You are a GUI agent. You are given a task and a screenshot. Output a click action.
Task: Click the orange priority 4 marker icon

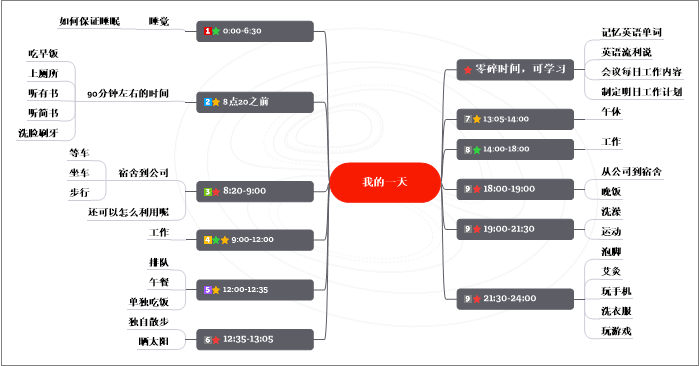click(208, 240)
